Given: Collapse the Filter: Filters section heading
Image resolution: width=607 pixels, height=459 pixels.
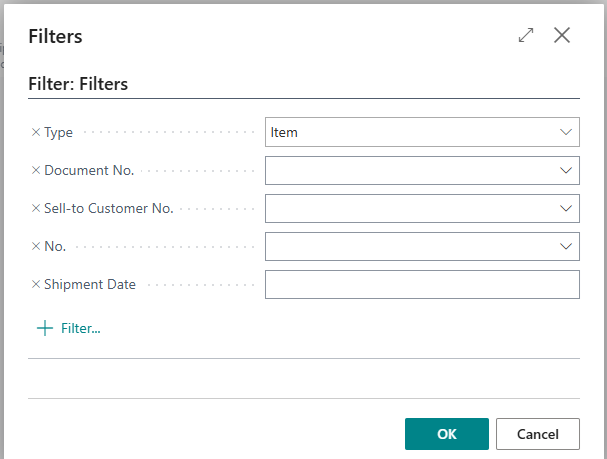Looking at the screenshot, I should pyautogui.click(x=78, y=85).
